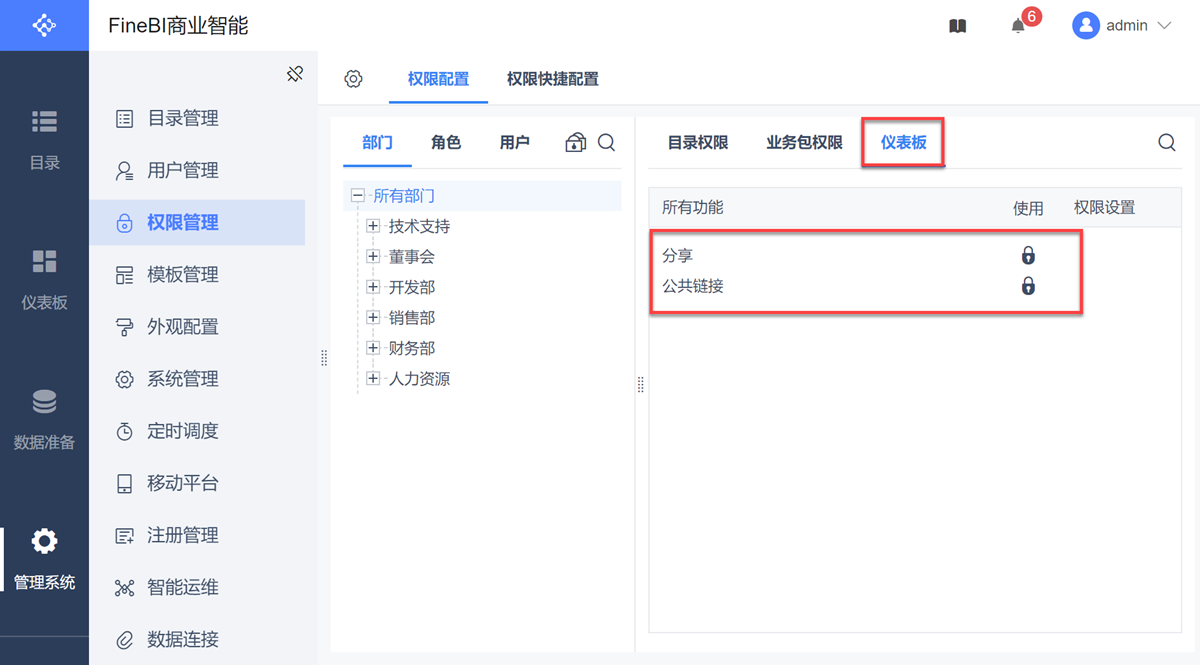
Task: Click the department view toggle icon
Action: coord(575,143)
